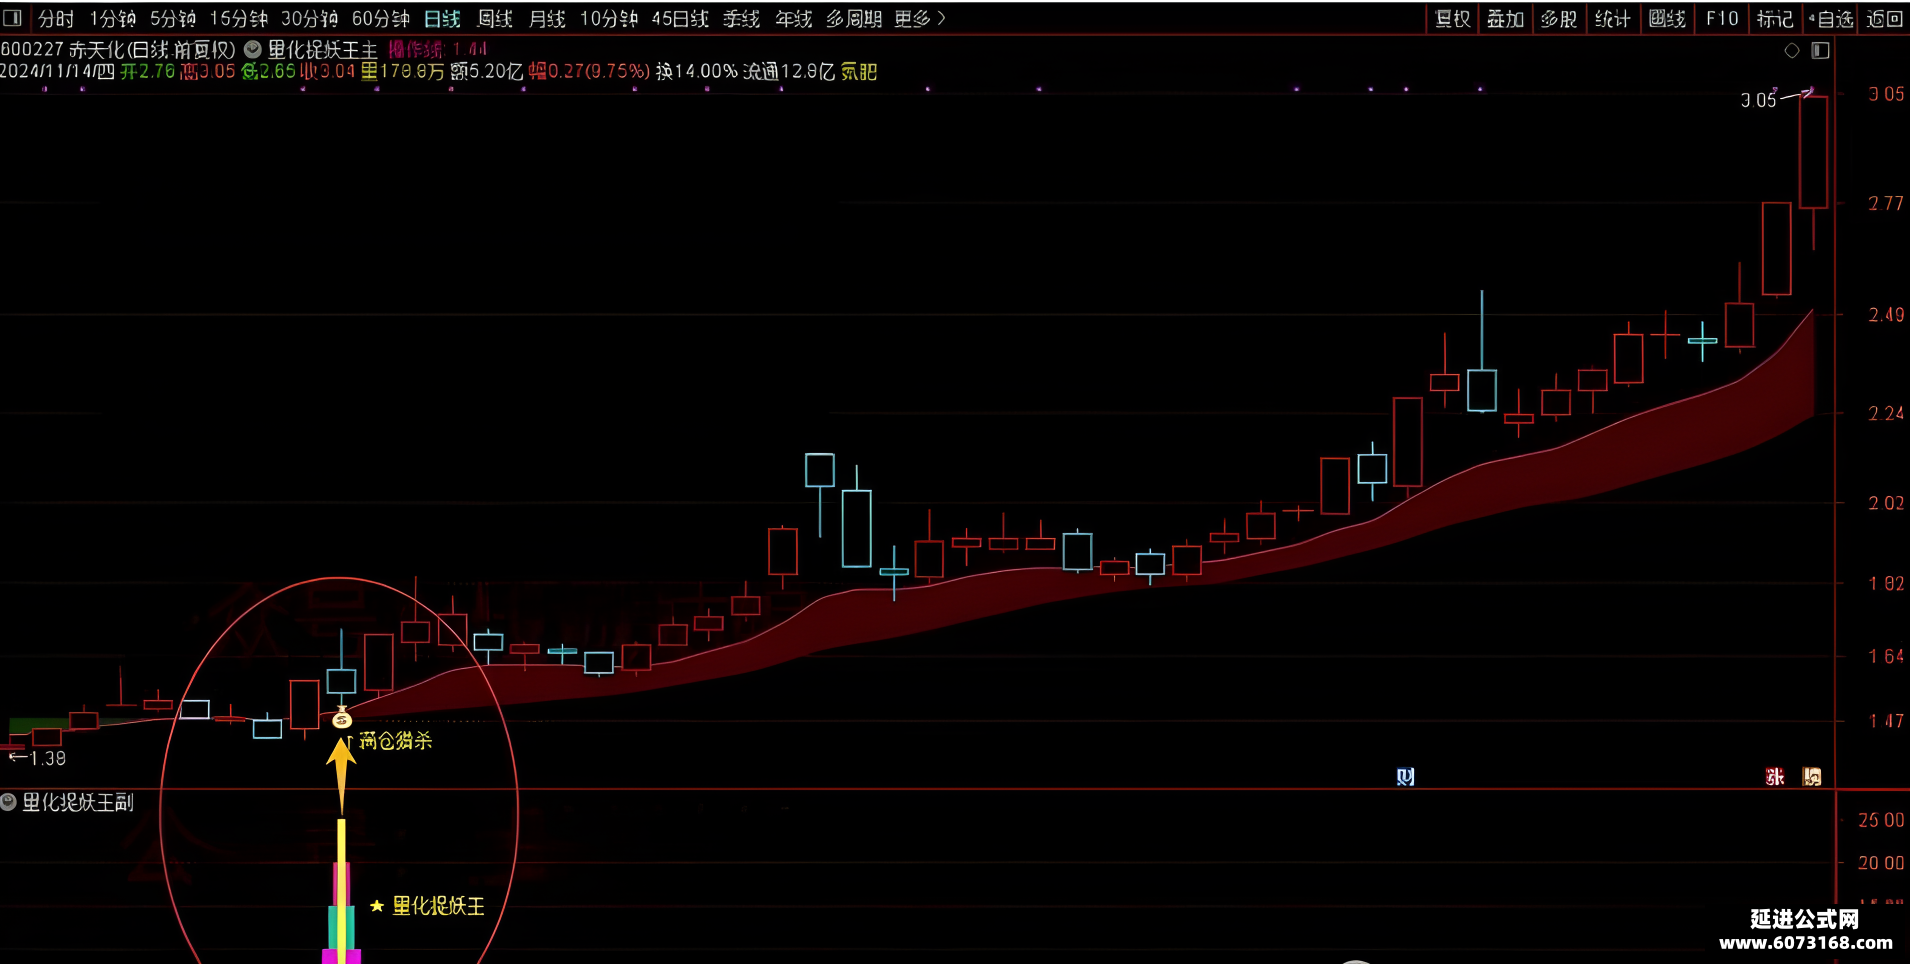
Task: Expand the 更多 periods menu
Action: [919, 19]
